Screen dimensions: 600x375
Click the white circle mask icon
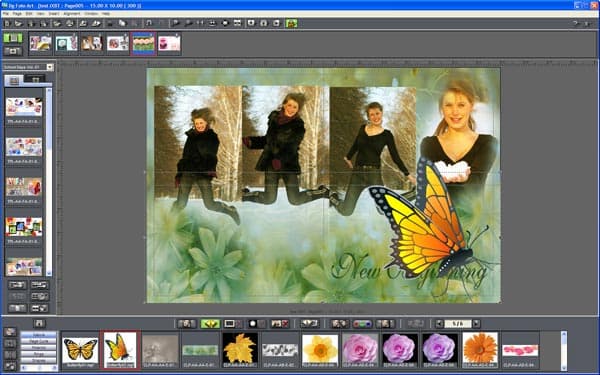point(253,324)
